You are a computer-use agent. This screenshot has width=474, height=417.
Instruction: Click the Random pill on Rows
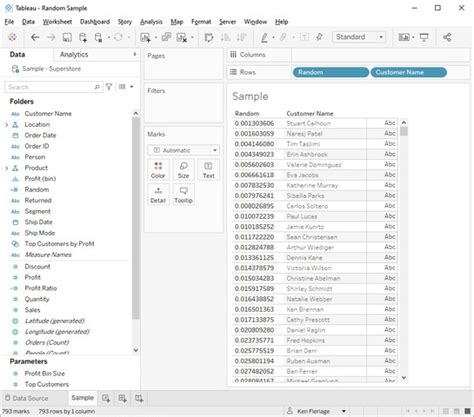click(331, 72)
